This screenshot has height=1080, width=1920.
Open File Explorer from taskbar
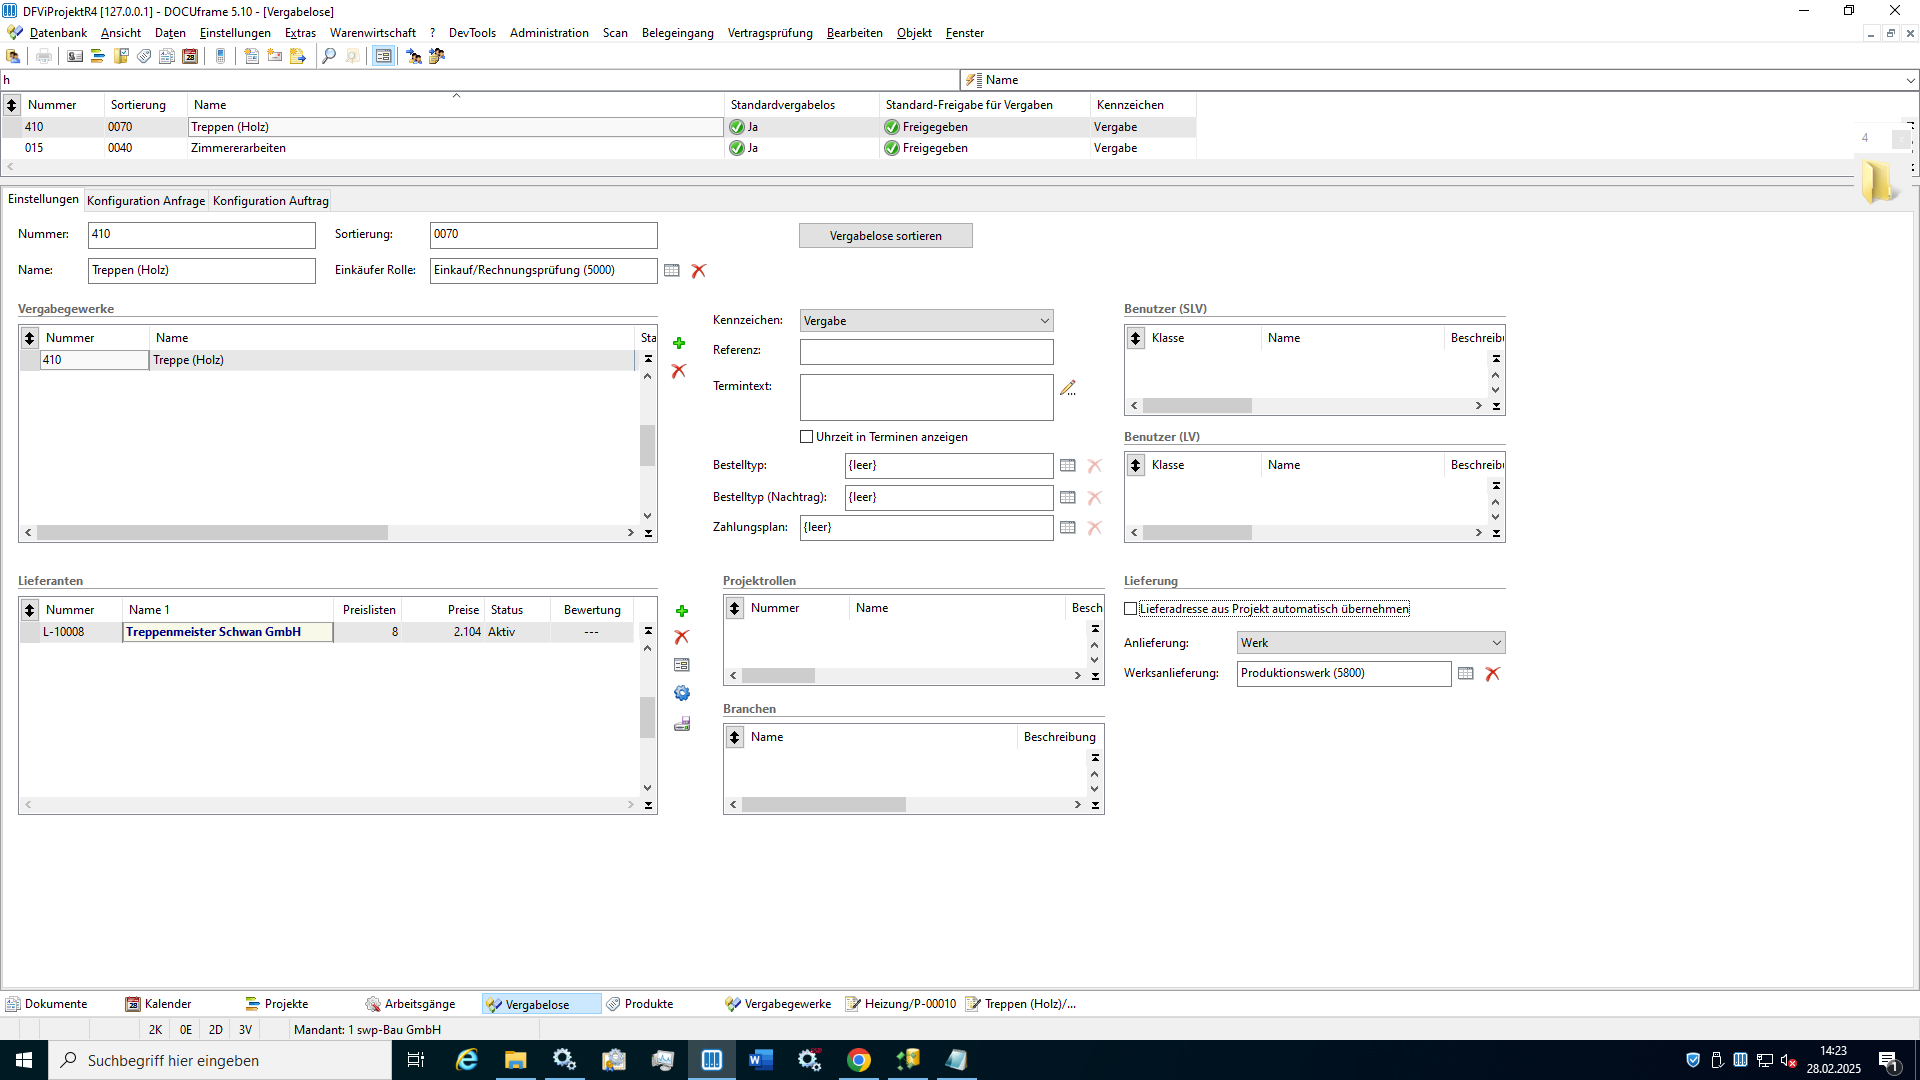click(515, 1060)
